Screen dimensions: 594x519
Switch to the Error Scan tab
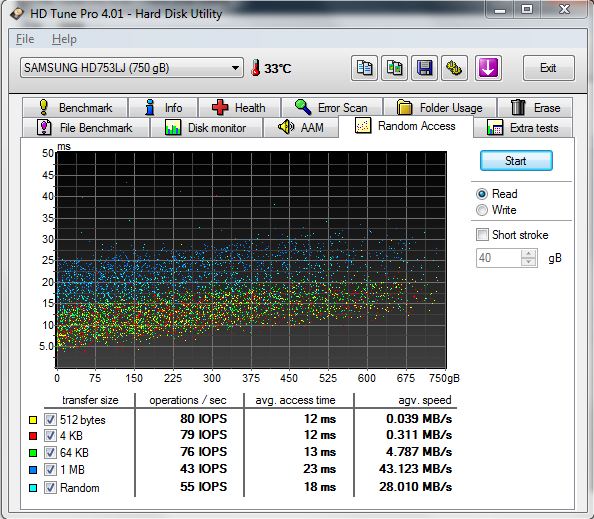click(x=332, y=108)
